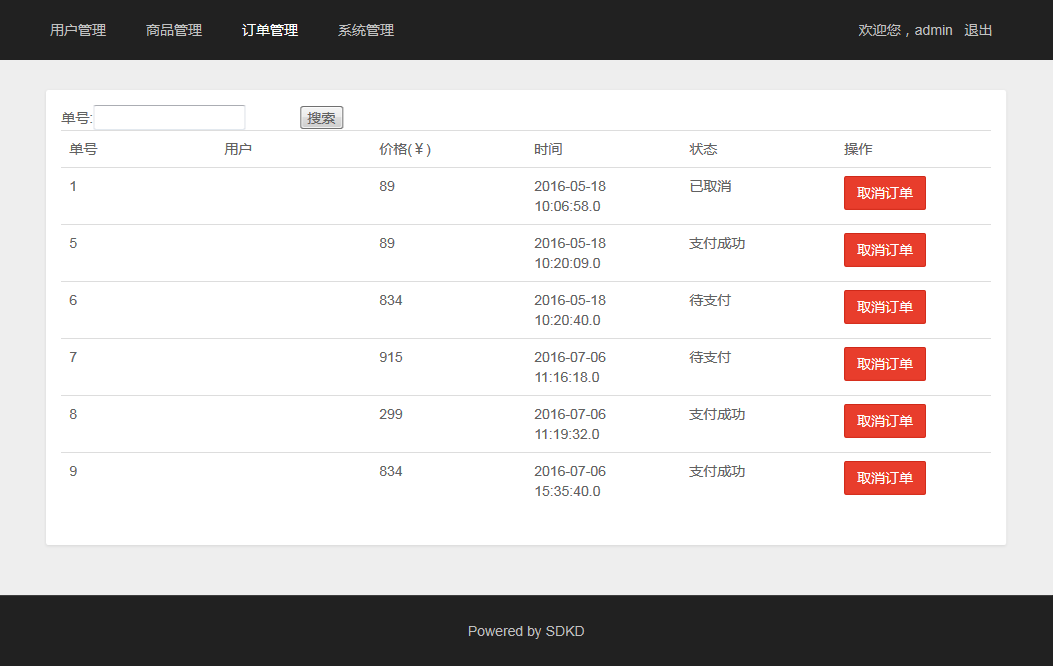Click the admin username text
This screenshot has width=1053, height=666.
(x=932, y=30)
